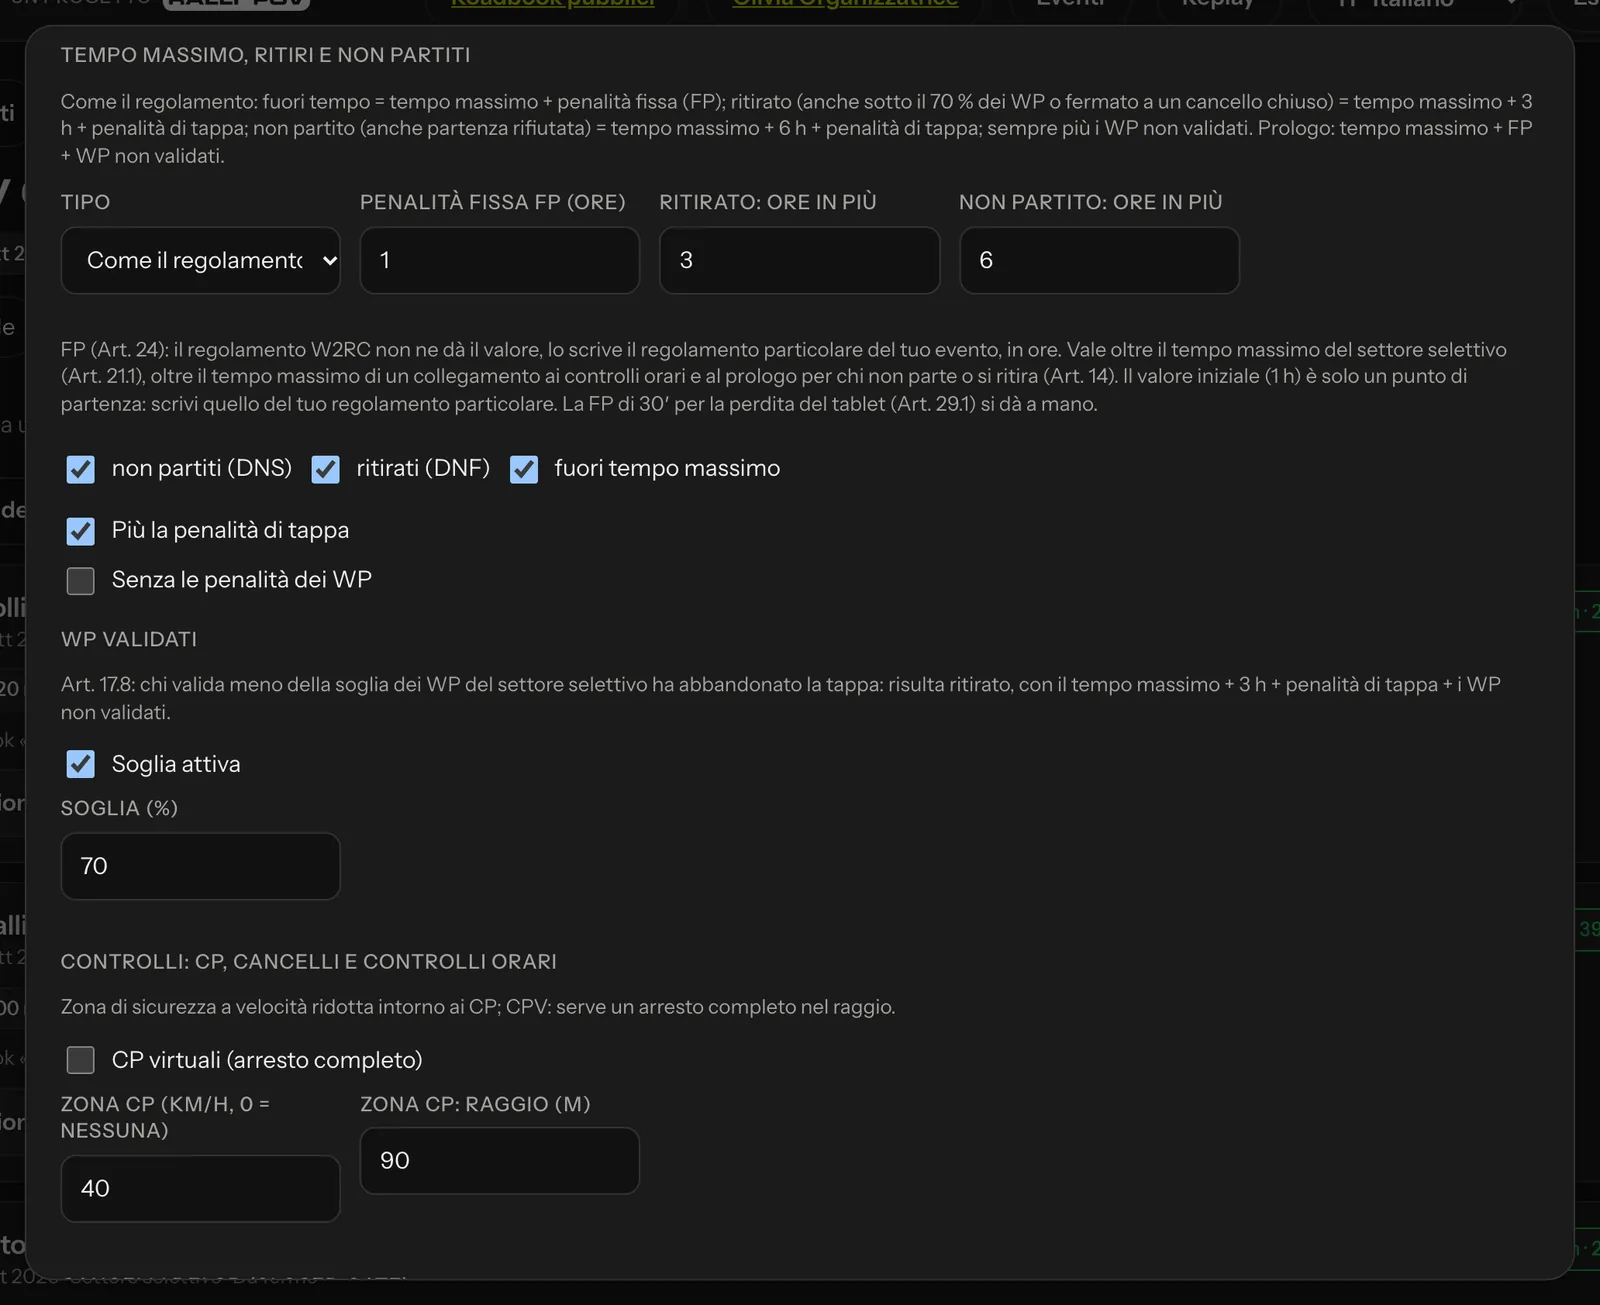Click the 'Zona di sicurezza a velocità ridotta' text
Image resolution: width=1600 pixels, height=1305 pixels.
coord(478,1007)
